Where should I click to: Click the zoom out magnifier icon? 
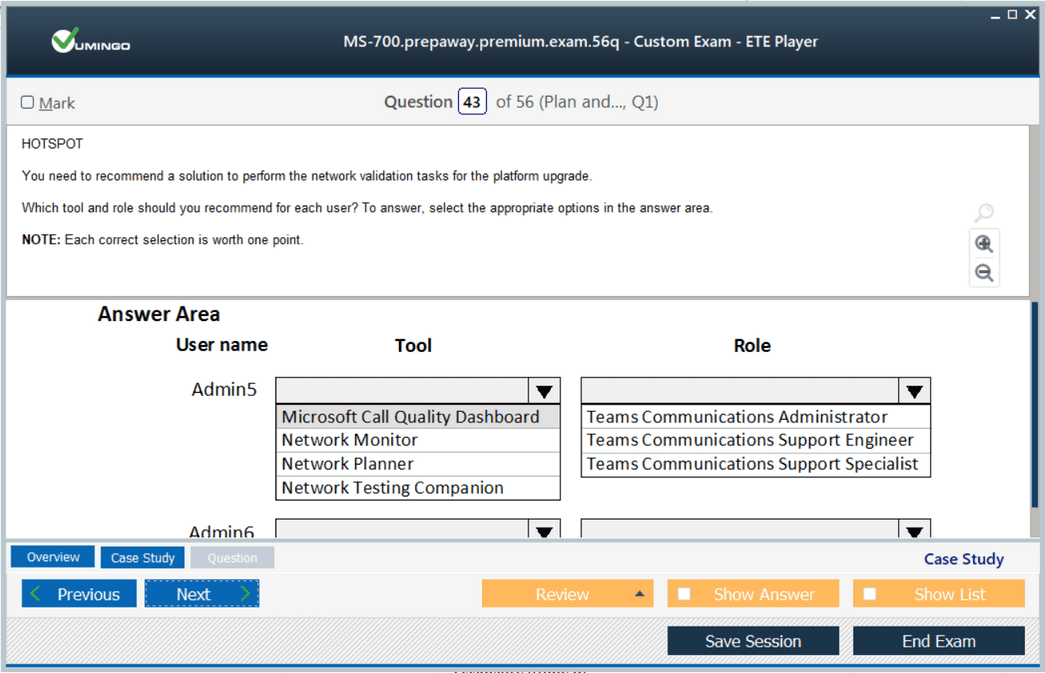984,273
